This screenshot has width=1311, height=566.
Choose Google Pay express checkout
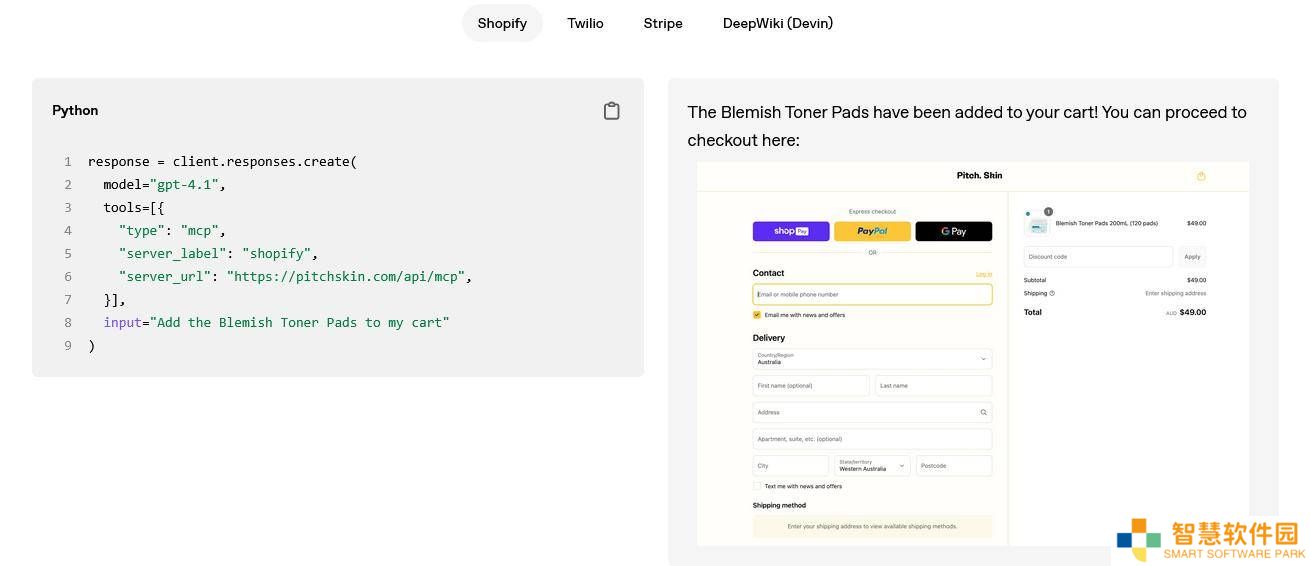953,231
